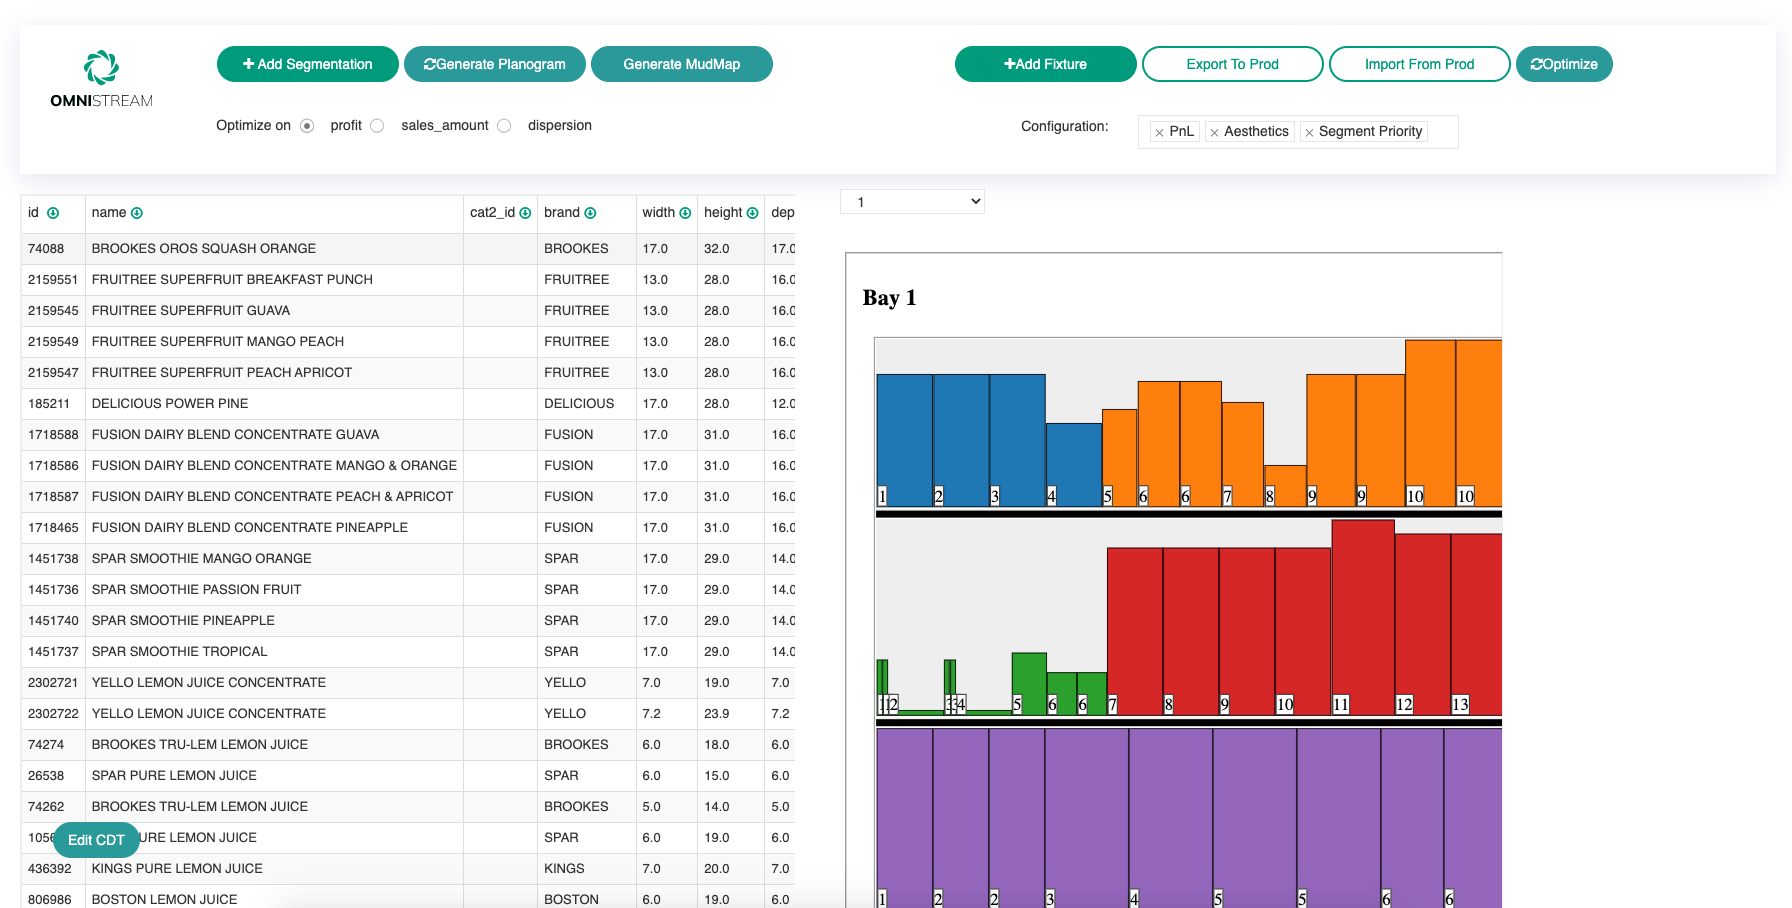
Task: Click row SPAR SMOOTHIE PINEAPPLE
Action: click(x=408, y=621)
